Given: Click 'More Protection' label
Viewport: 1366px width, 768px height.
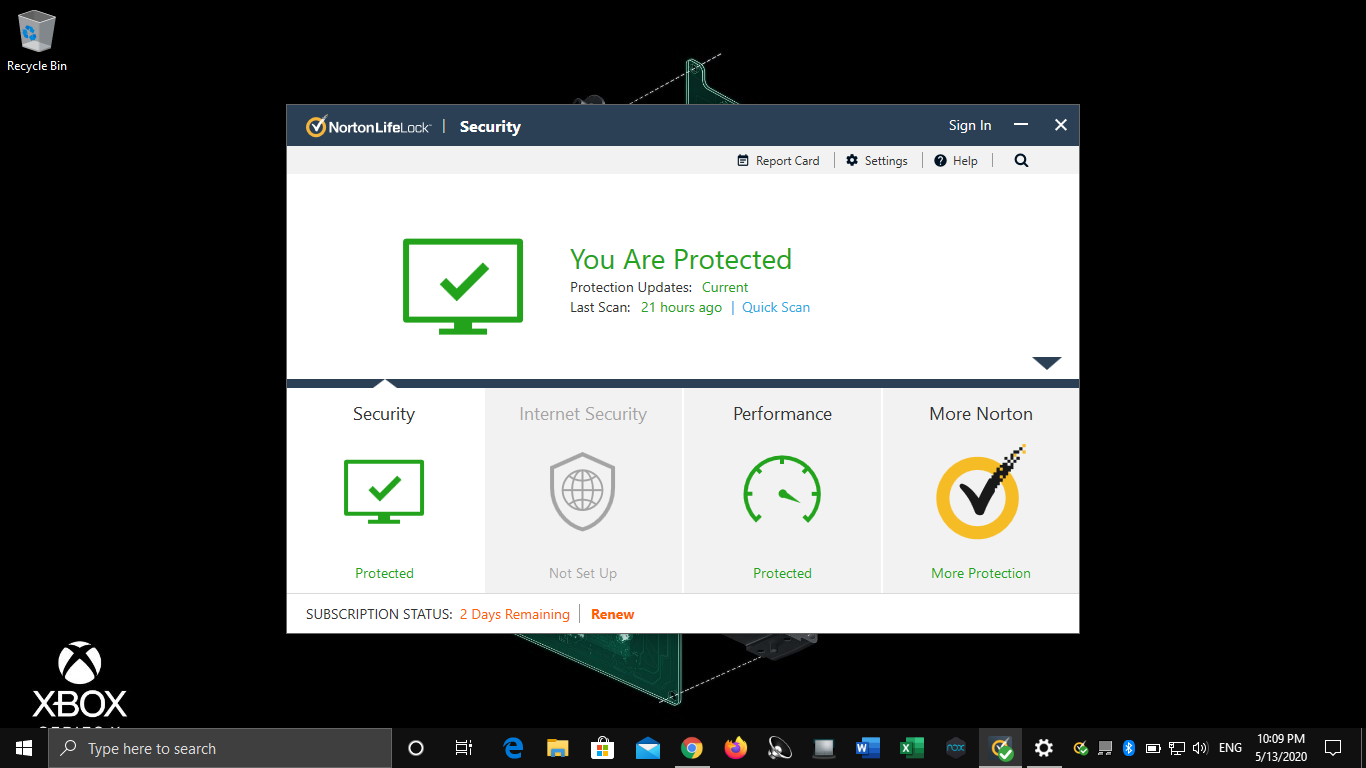Looking at the screenshot, I should pos(981,573).
